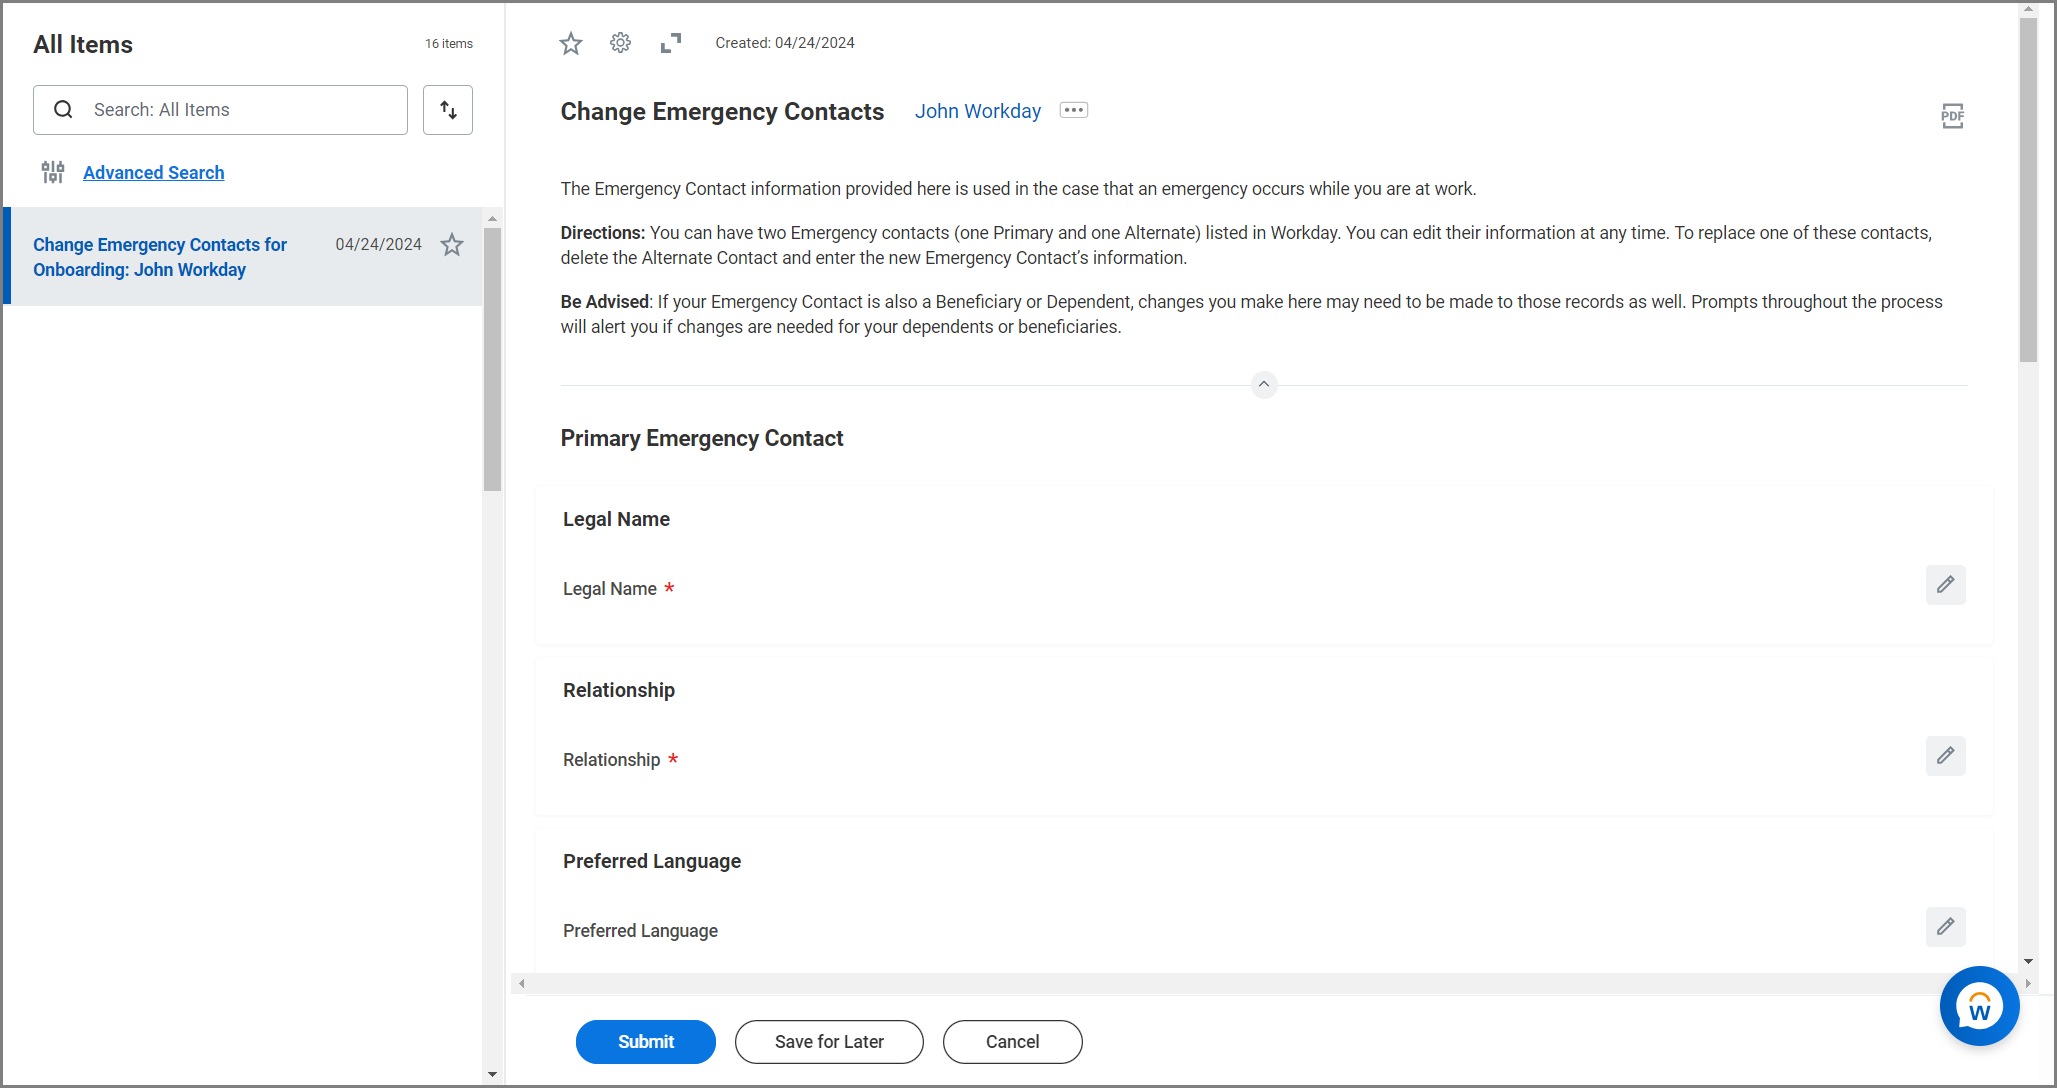Click the Submit button
2057x1088 pixels.
[x=646, y=1042]
